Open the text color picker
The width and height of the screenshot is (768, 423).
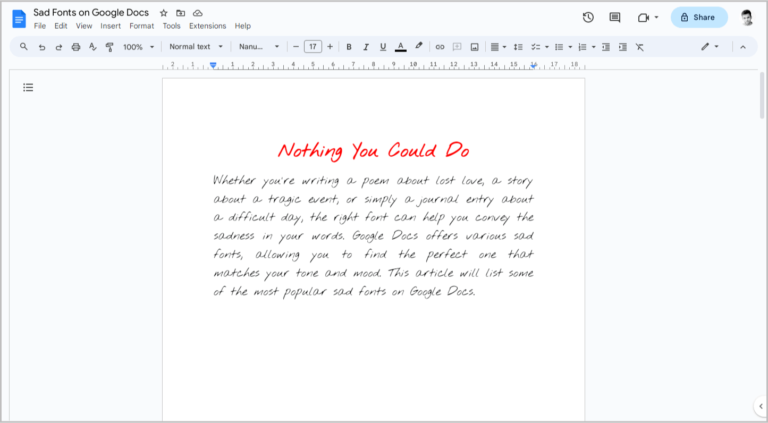(401, 47)
